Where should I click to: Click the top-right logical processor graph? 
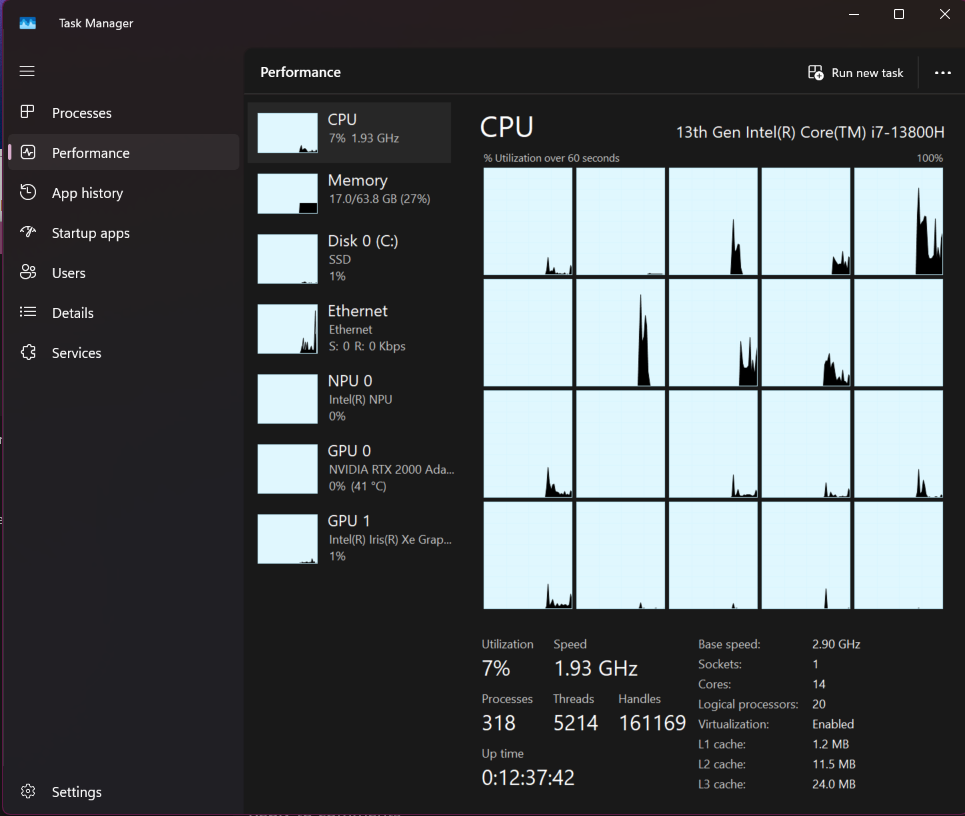(x=898, y=221)
